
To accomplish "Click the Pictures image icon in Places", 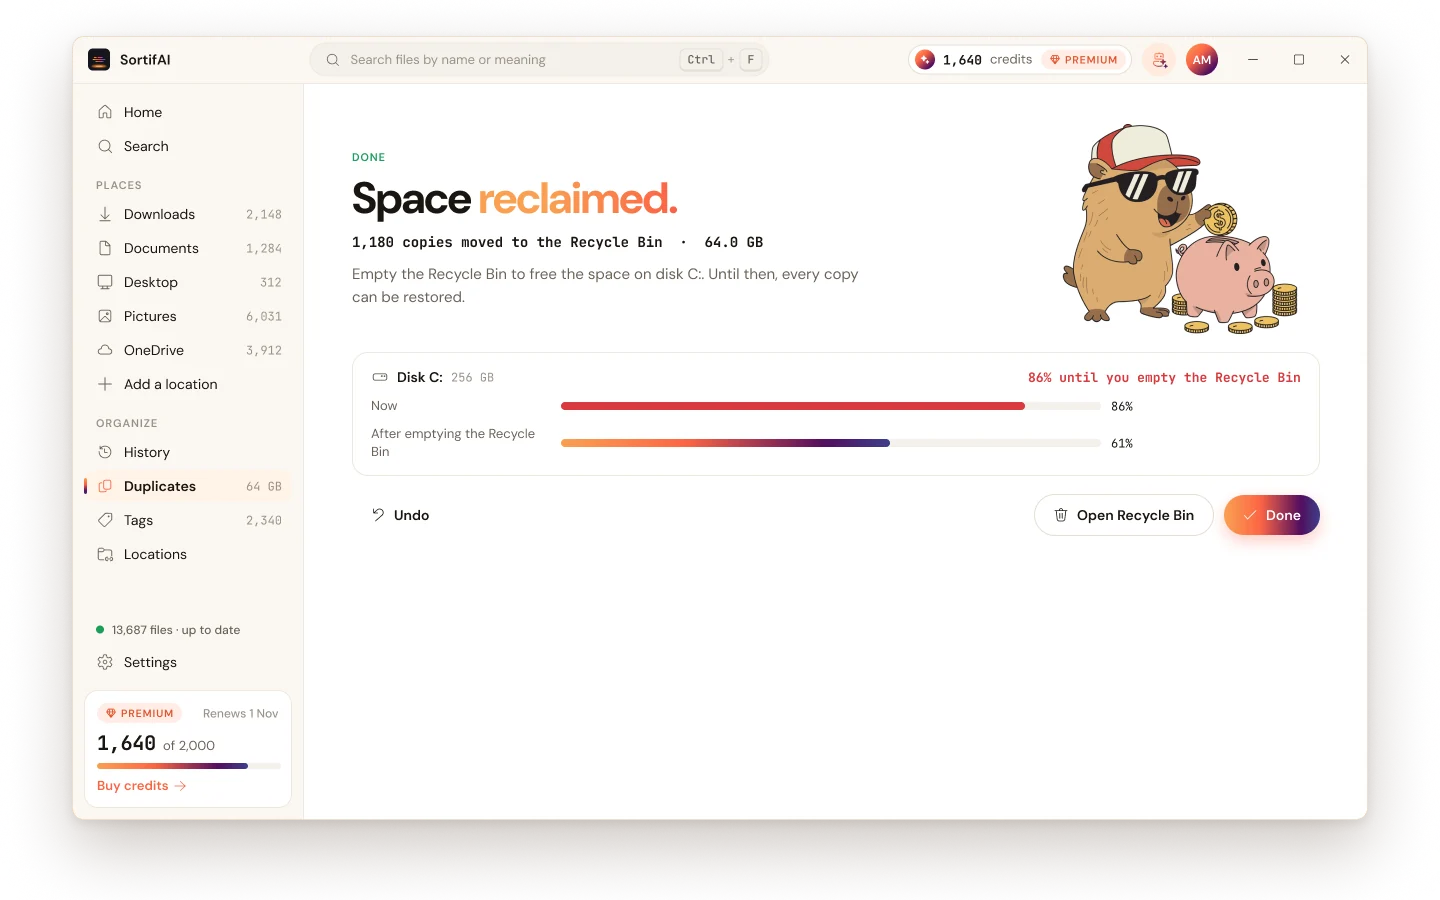I will pyautogui.click(x=105, y=316).
